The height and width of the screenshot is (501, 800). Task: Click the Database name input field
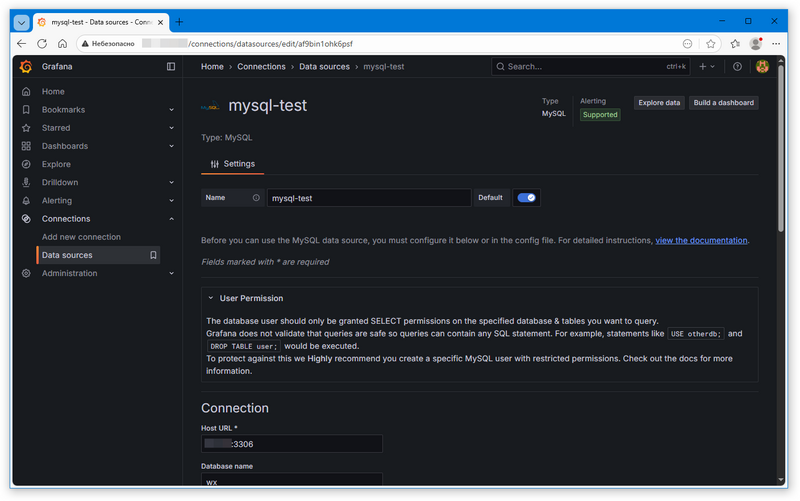tap(292, 480)
